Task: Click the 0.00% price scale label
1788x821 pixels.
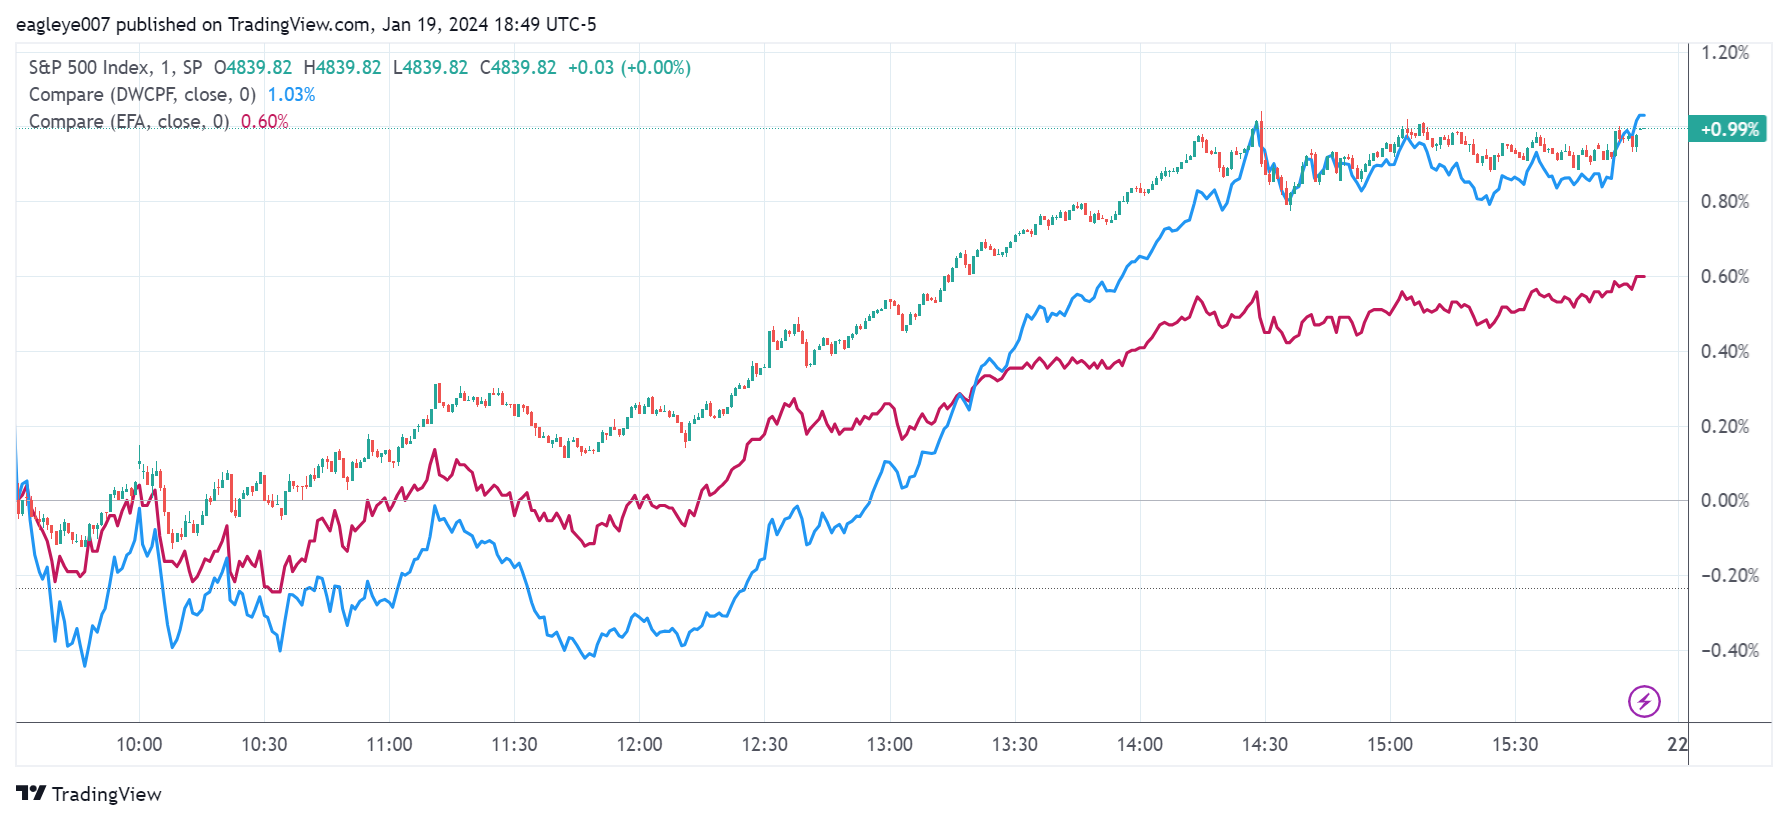Action: pyautogui.click(x=1725, y=501)
